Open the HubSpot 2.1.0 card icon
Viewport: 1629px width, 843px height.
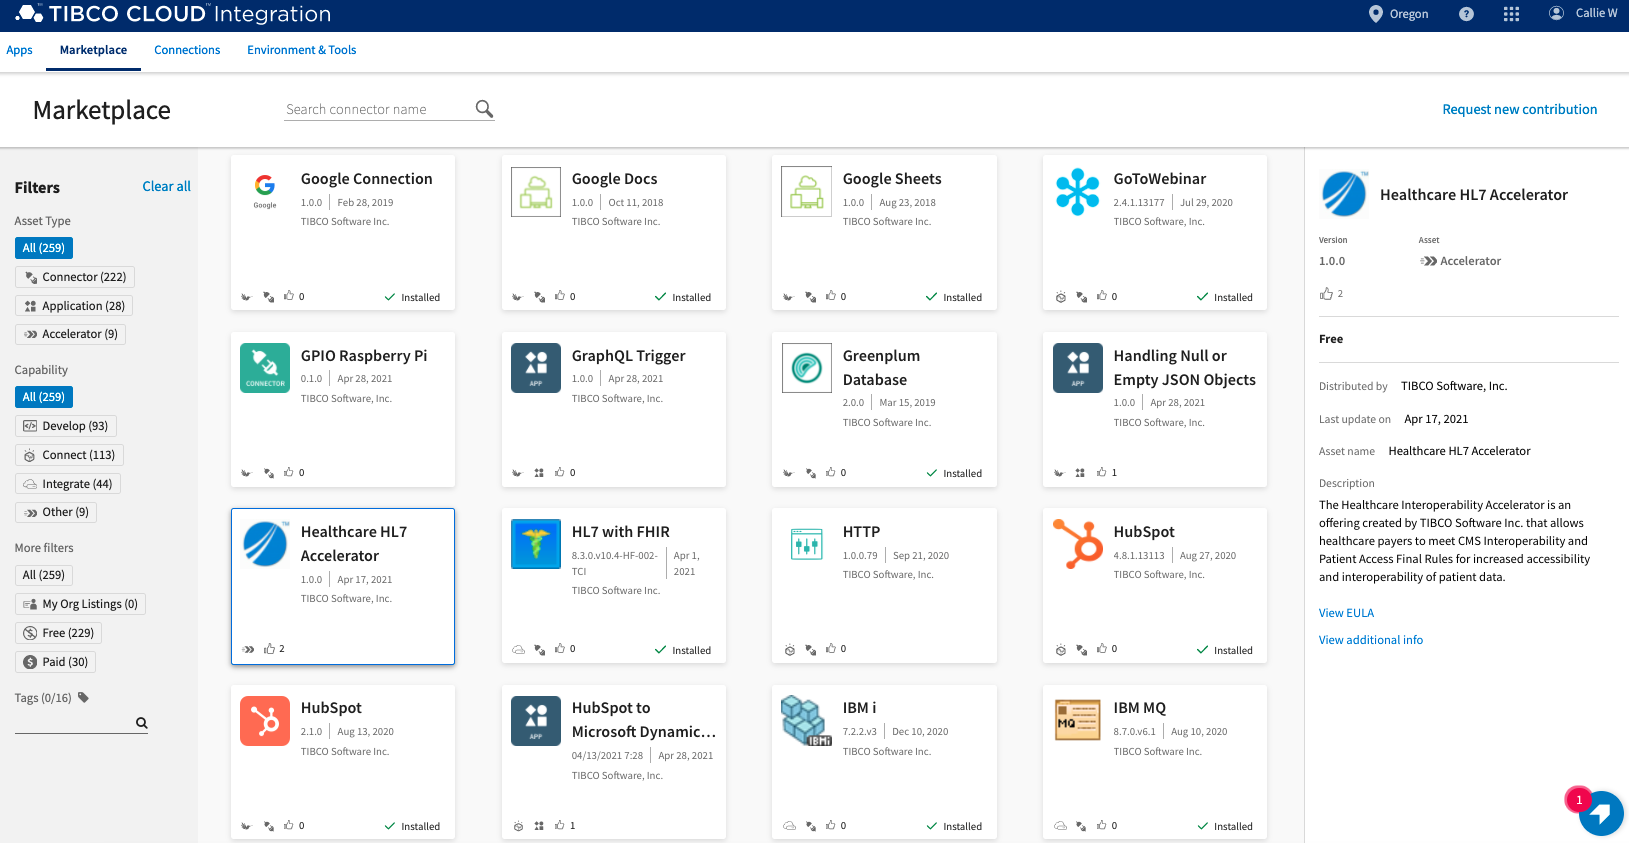click(x=265, y=721)
